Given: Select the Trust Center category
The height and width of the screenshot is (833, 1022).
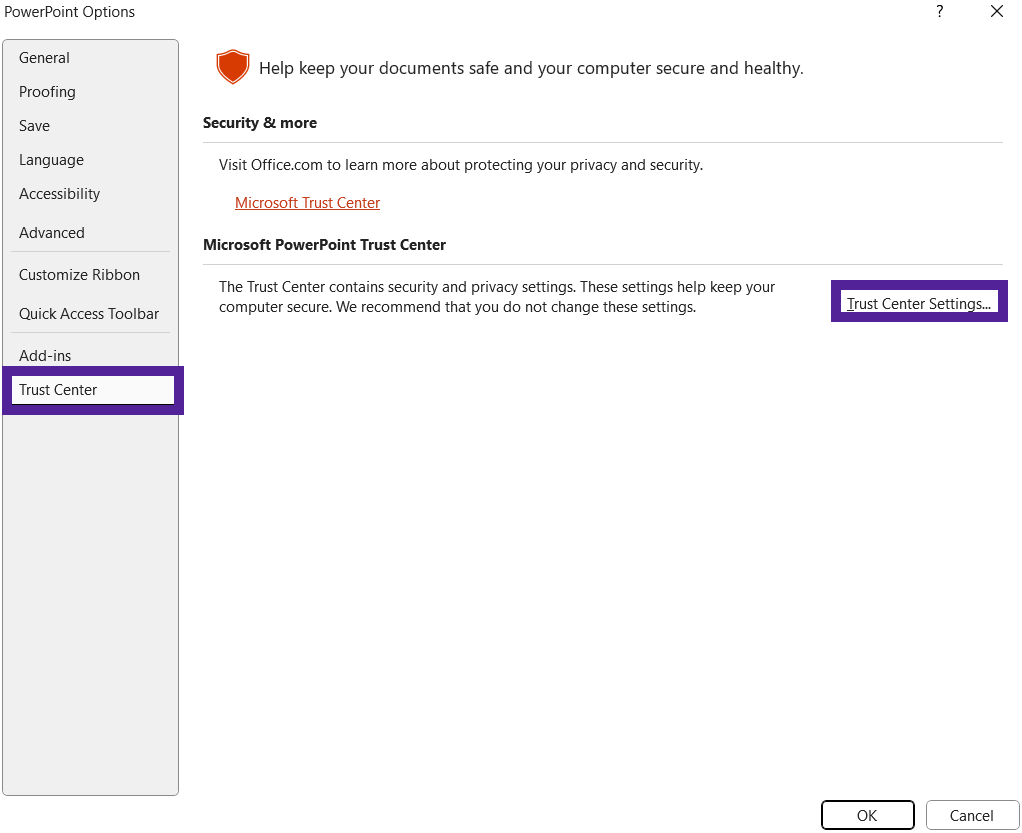Looking at the screenshot, I should tap(58, 390).
